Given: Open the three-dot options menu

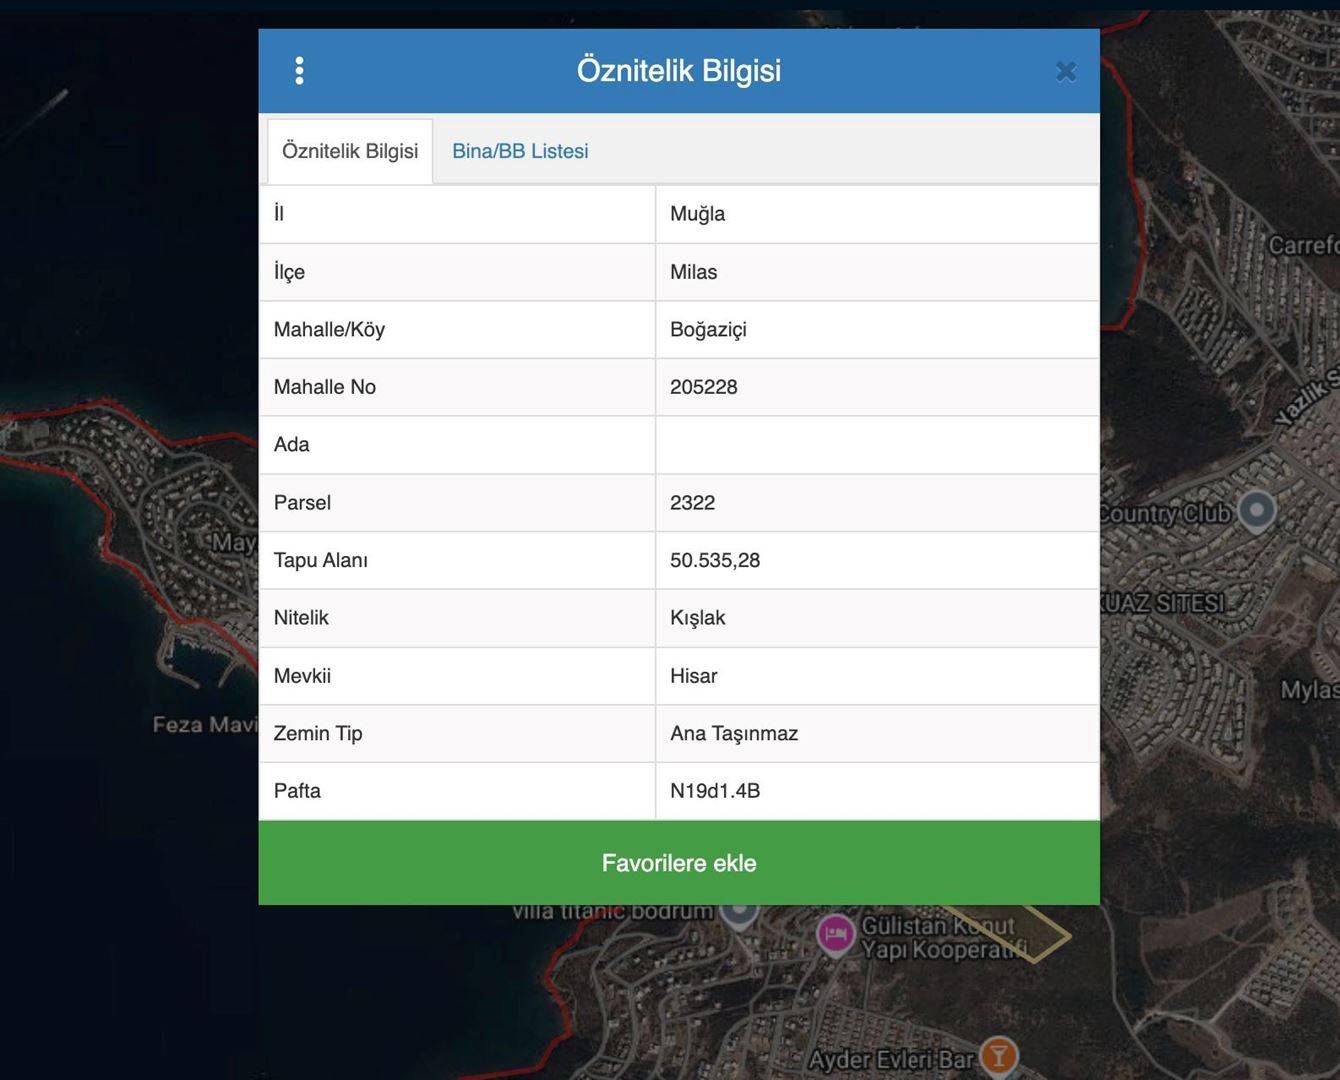Looking at the screenshot, I should pyautogui.click(x=299, y=71).
